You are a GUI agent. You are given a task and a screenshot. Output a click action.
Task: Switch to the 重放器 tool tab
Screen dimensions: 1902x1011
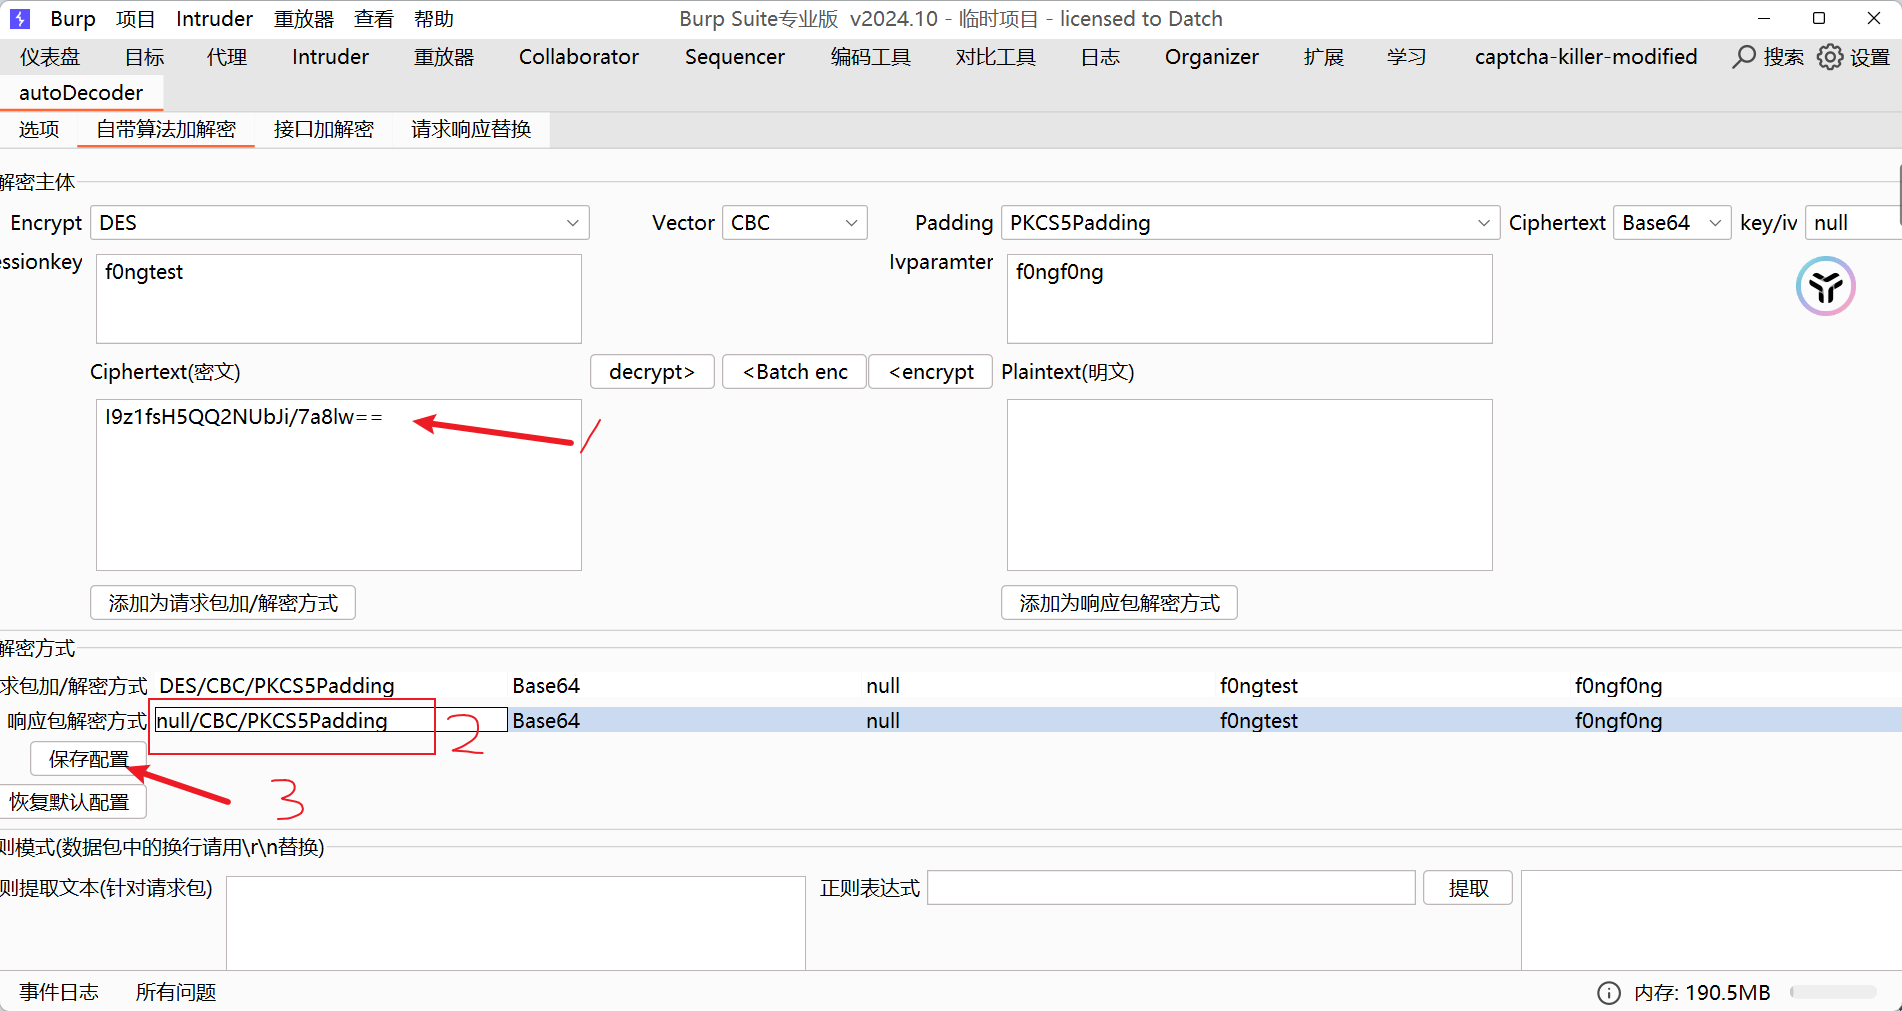444,57
